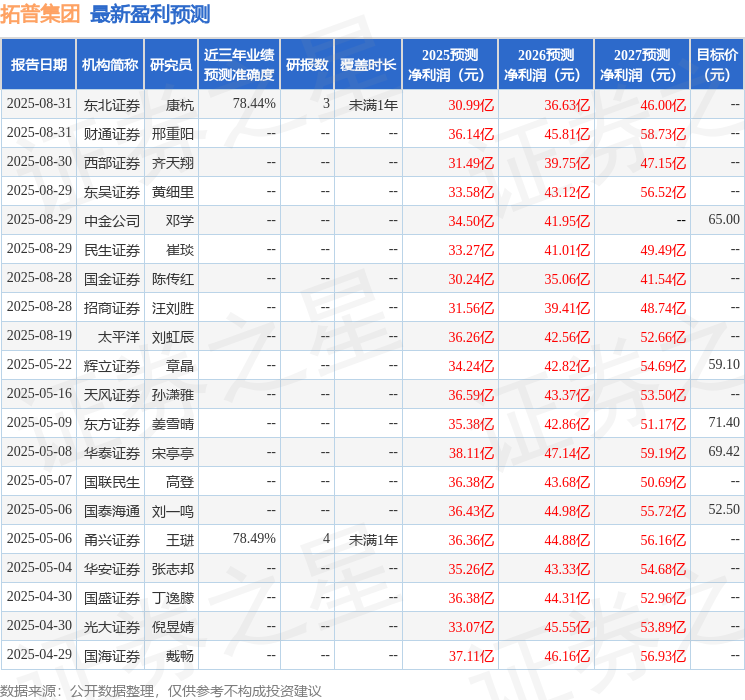The height and width of the screenshot is (700, 745).
Task: Click the 69.42 target price
Action: (724, 451)
